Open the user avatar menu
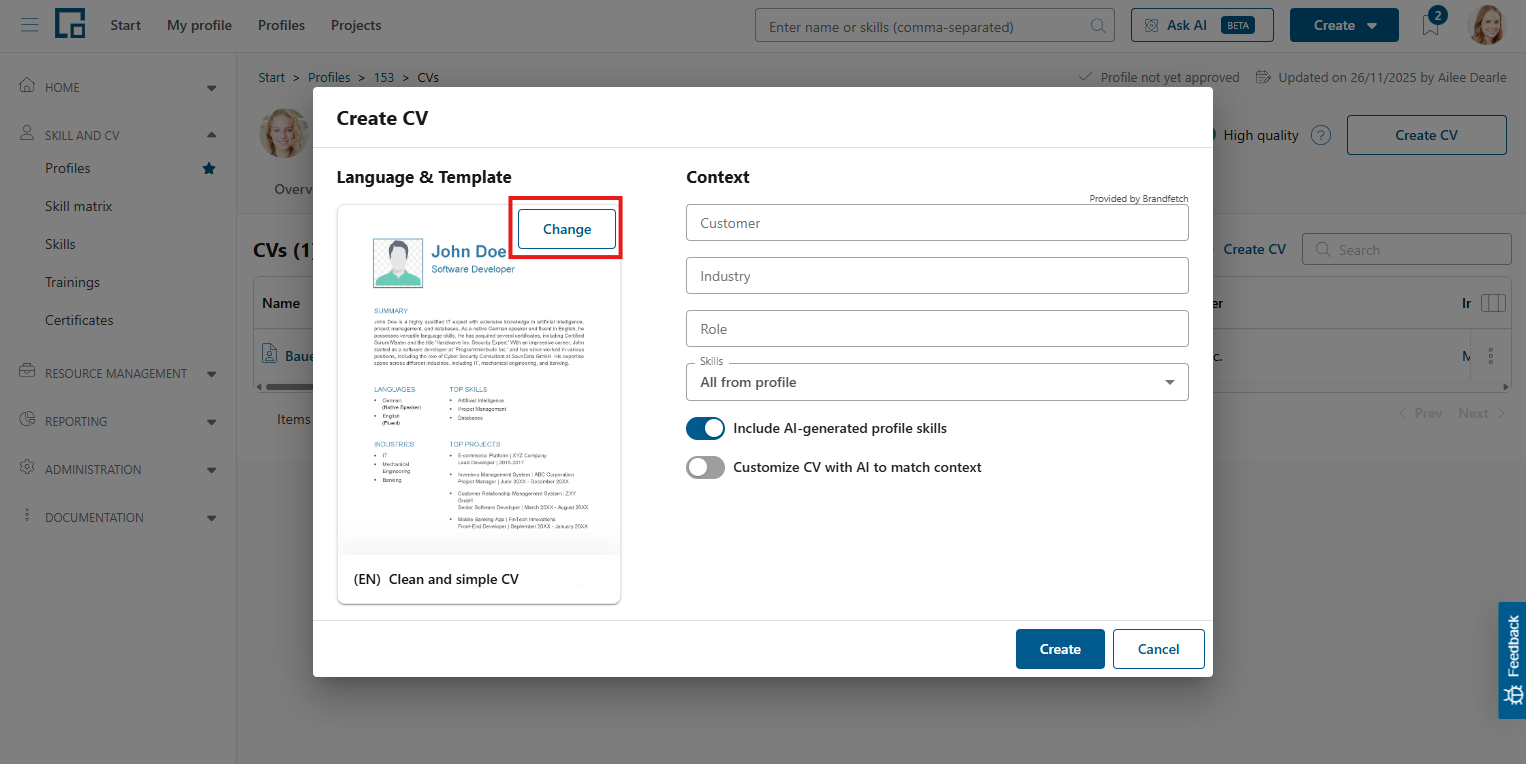1526x764 pixels. [x=1486, y=25]
